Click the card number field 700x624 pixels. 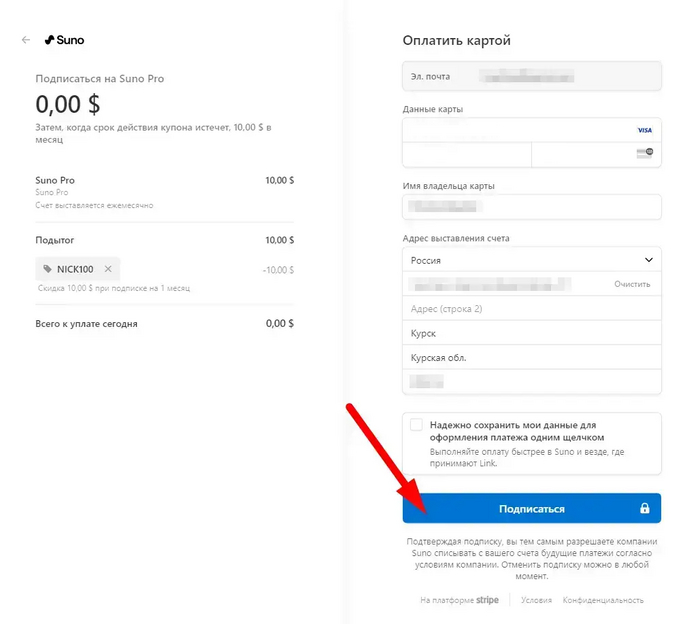coord(515,131)
